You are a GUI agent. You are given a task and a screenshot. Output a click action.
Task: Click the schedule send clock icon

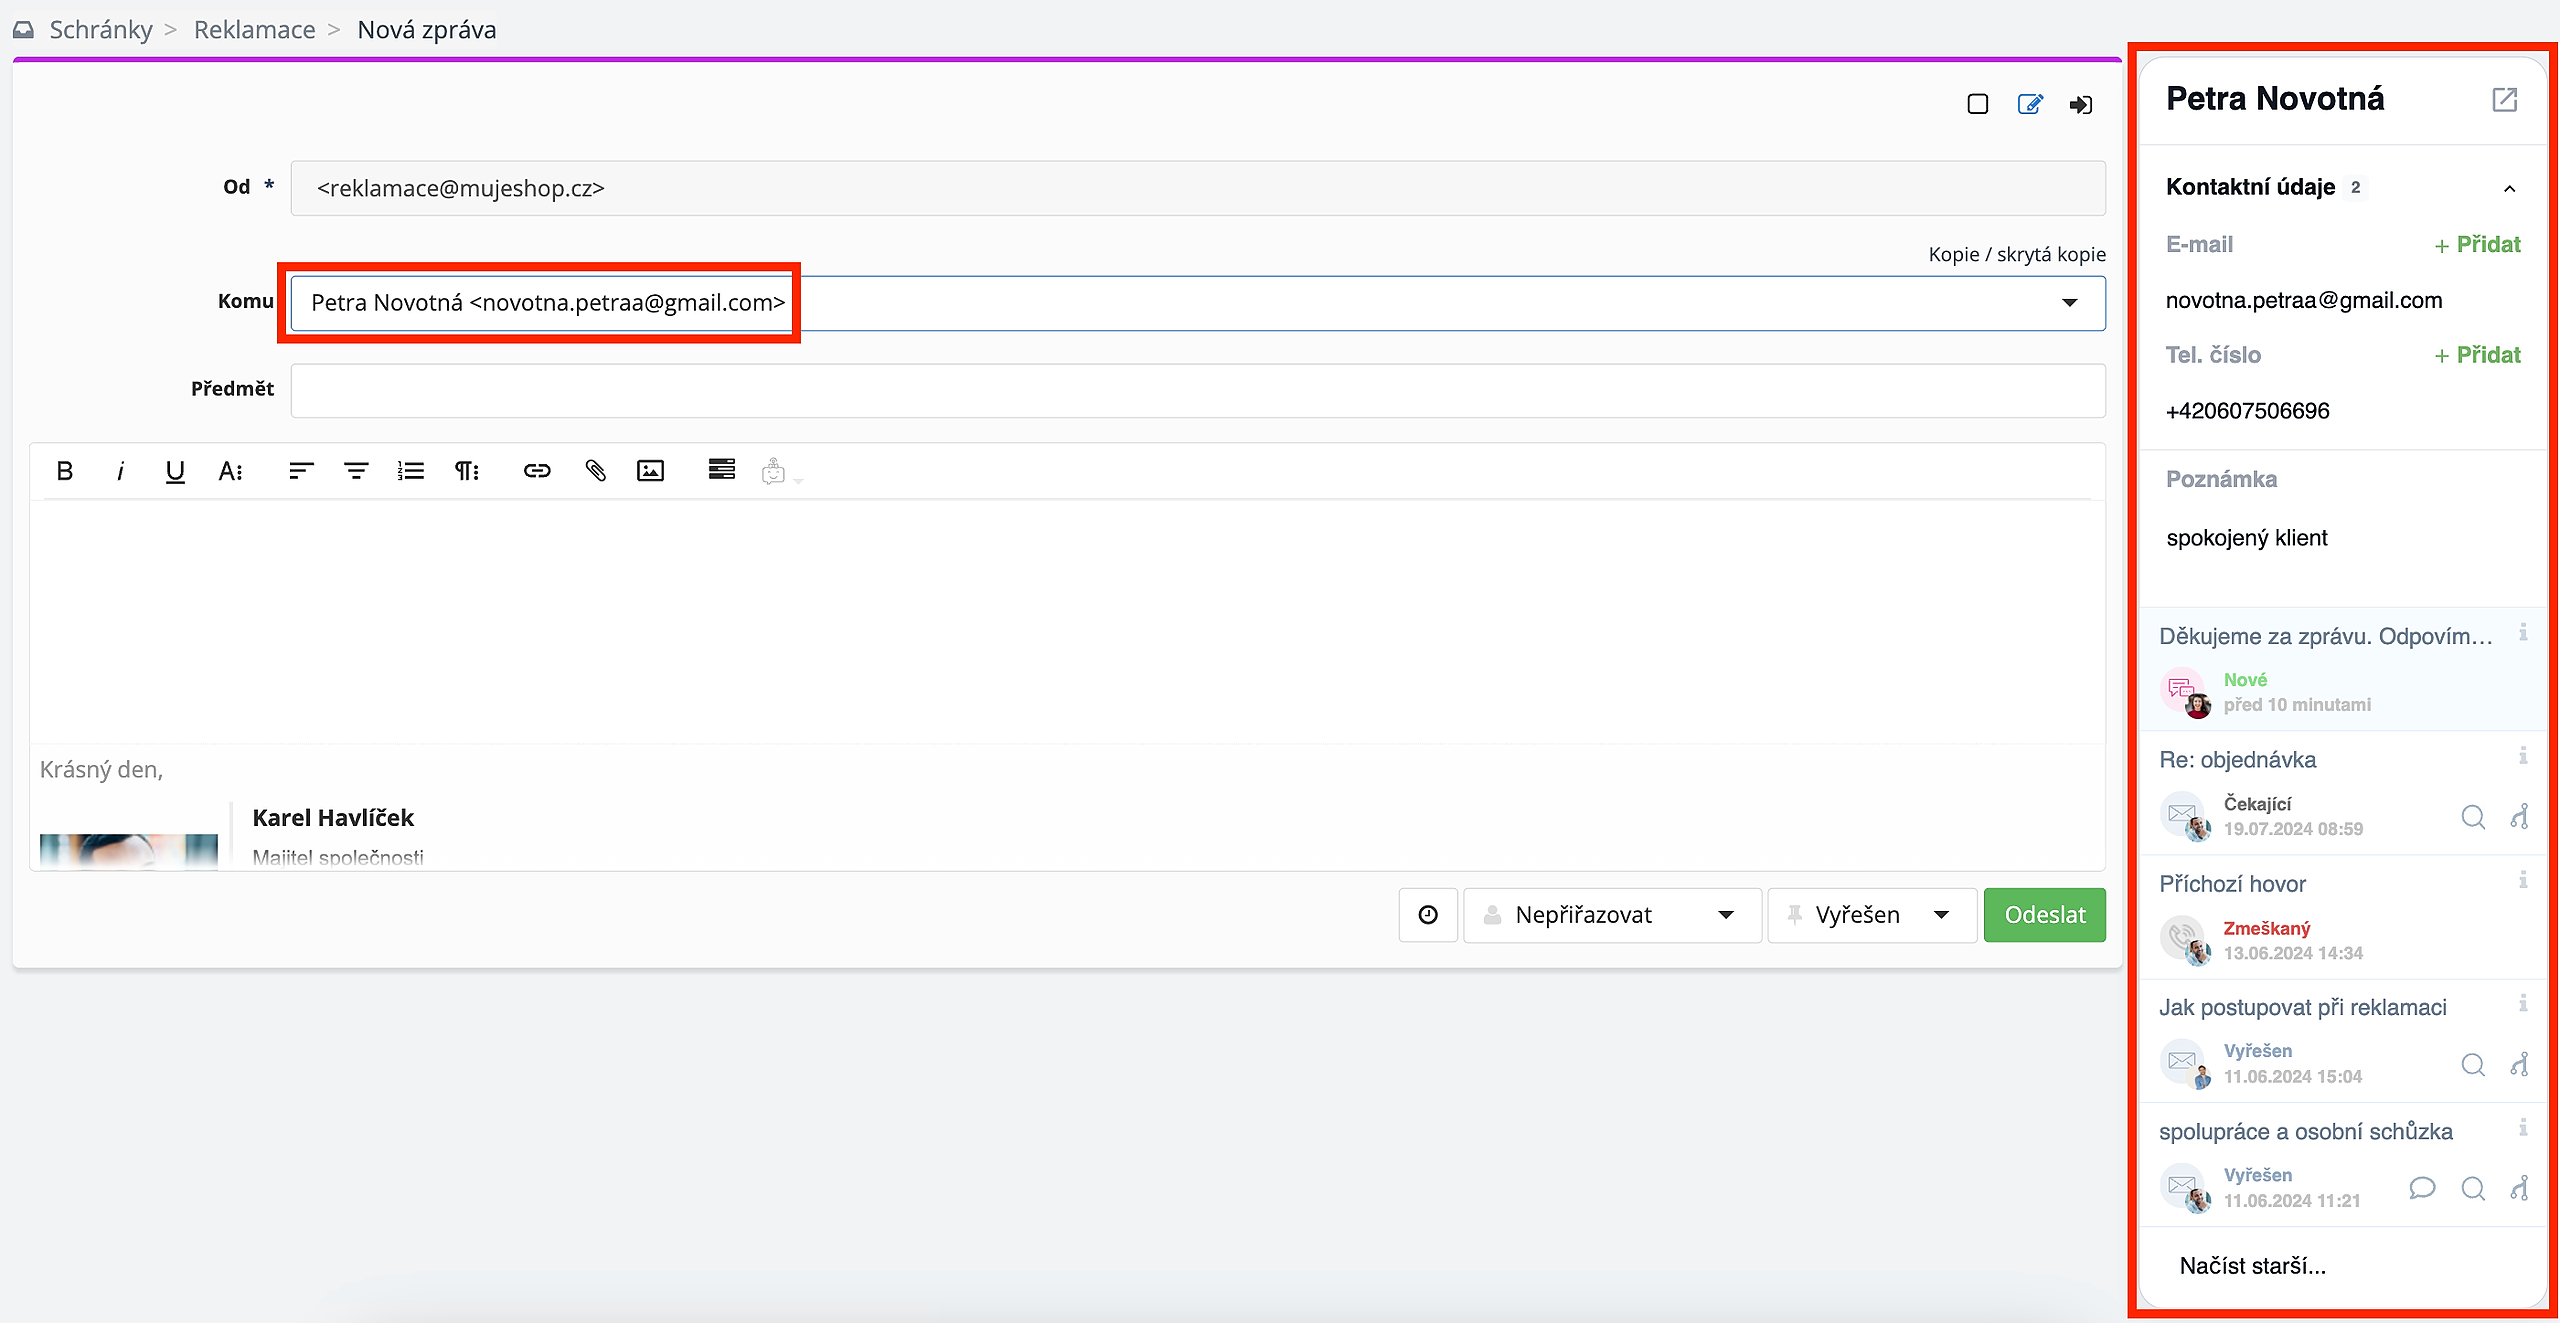1428,915
